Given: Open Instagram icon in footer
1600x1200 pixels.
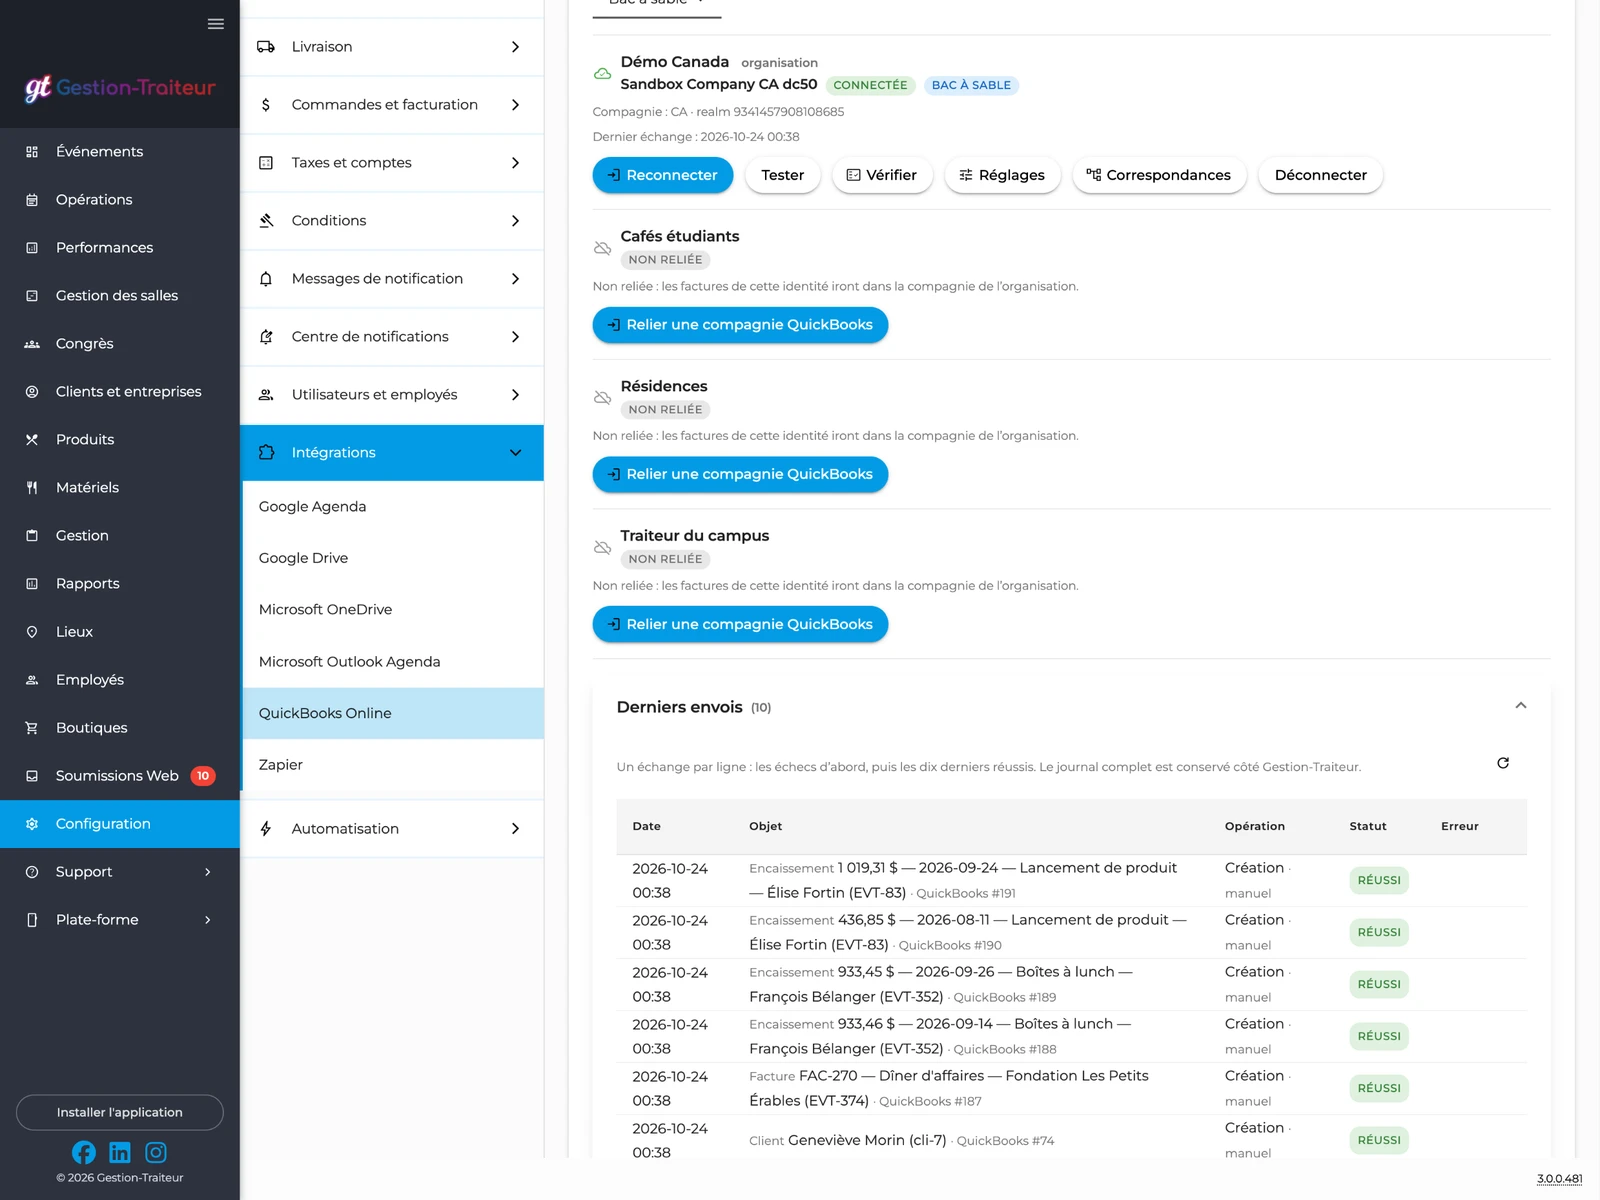Looking at the screenshot, I should pyautogui.click(x=156, y=1152).
